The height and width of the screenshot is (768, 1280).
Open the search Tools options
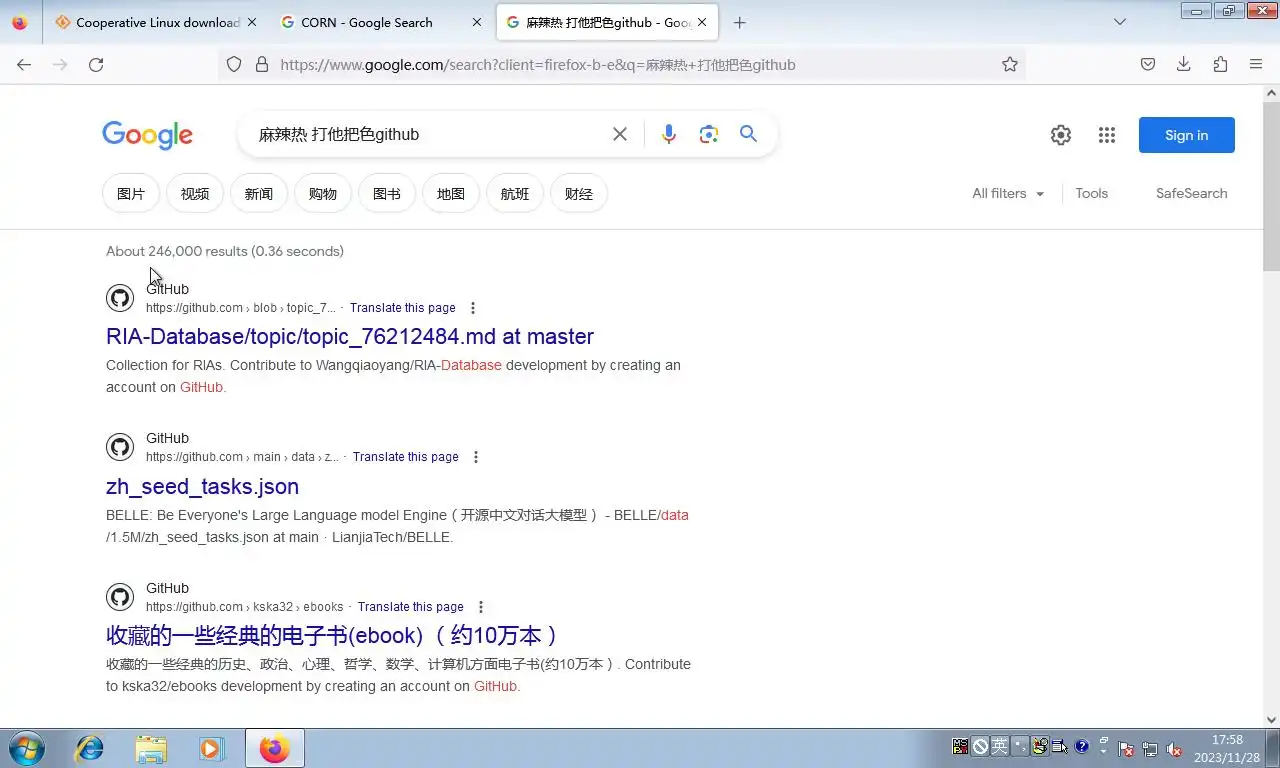pyautogui.click(x=1091, y=193)
